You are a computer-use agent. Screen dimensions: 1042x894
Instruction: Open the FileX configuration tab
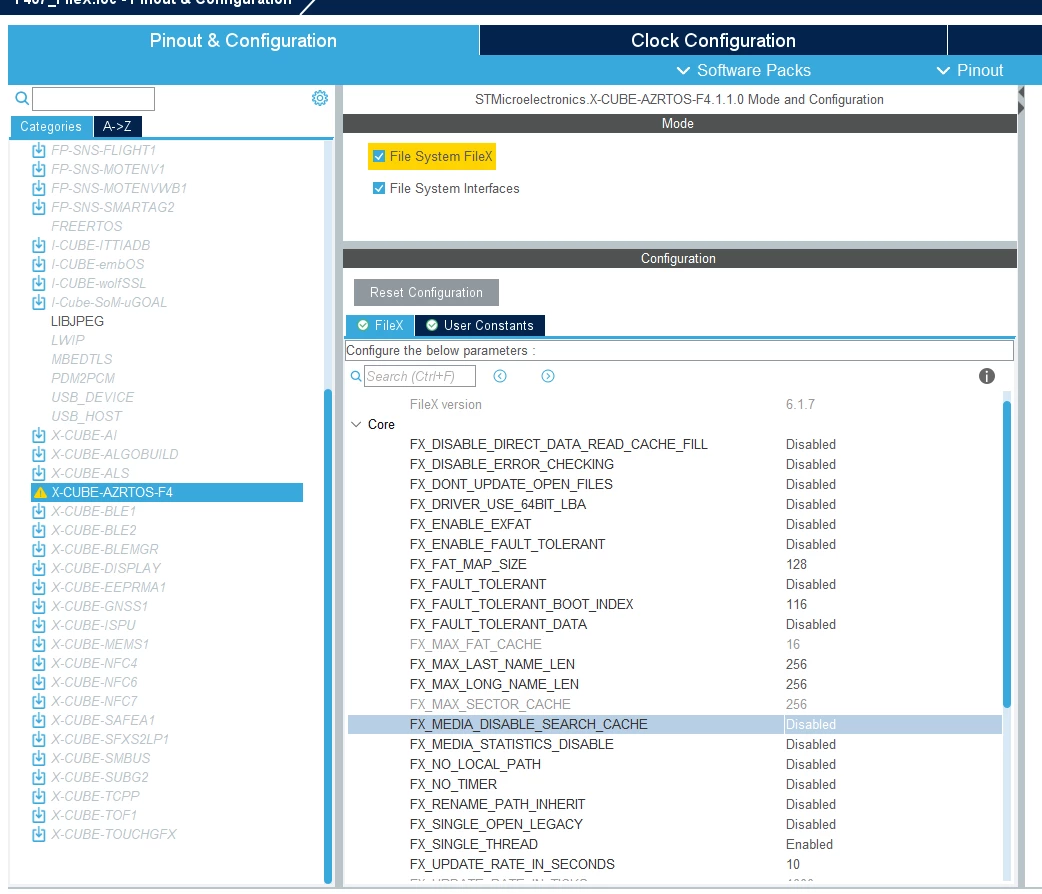pyautogui.click(x=381, y=326)
